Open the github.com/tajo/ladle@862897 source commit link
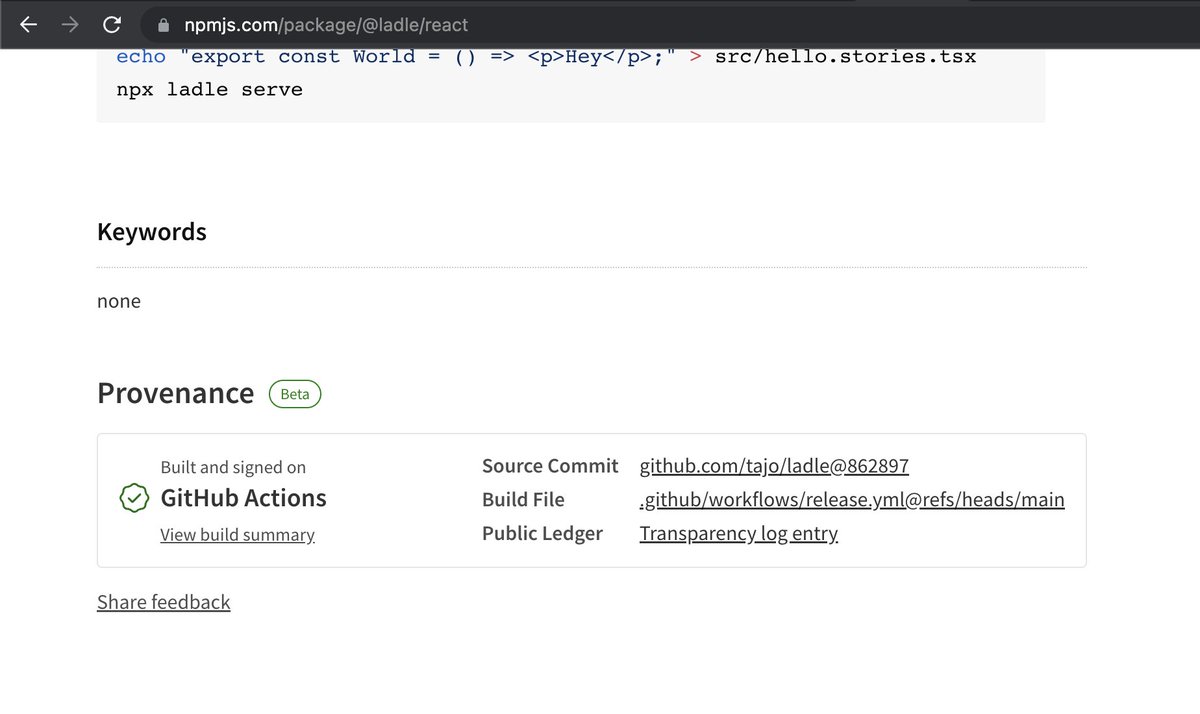The height and width of the screenshot is (714, 1200). pos(774,466)
